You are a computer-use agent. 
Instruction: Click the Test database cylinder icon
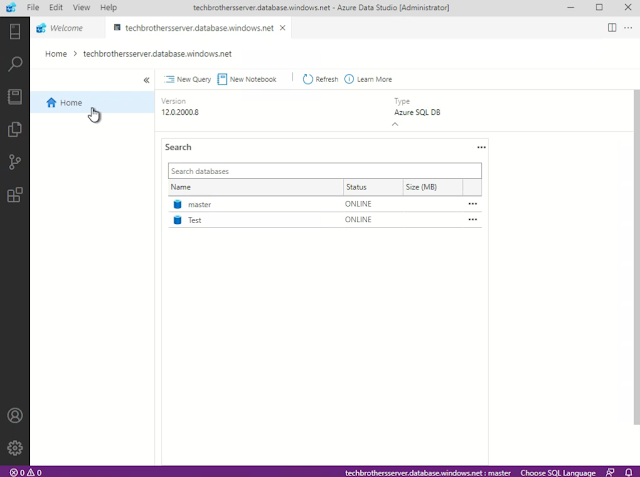pos(177,220)
